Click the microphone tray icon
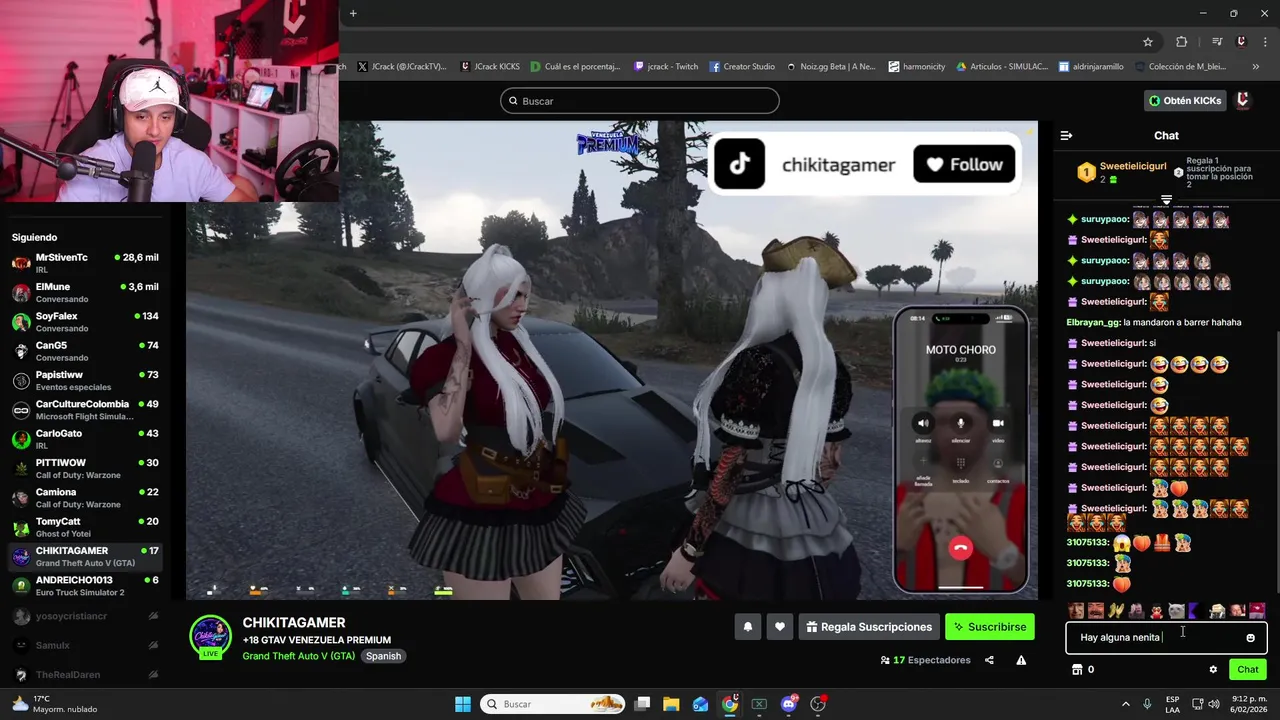 [x=1147, y=704]
